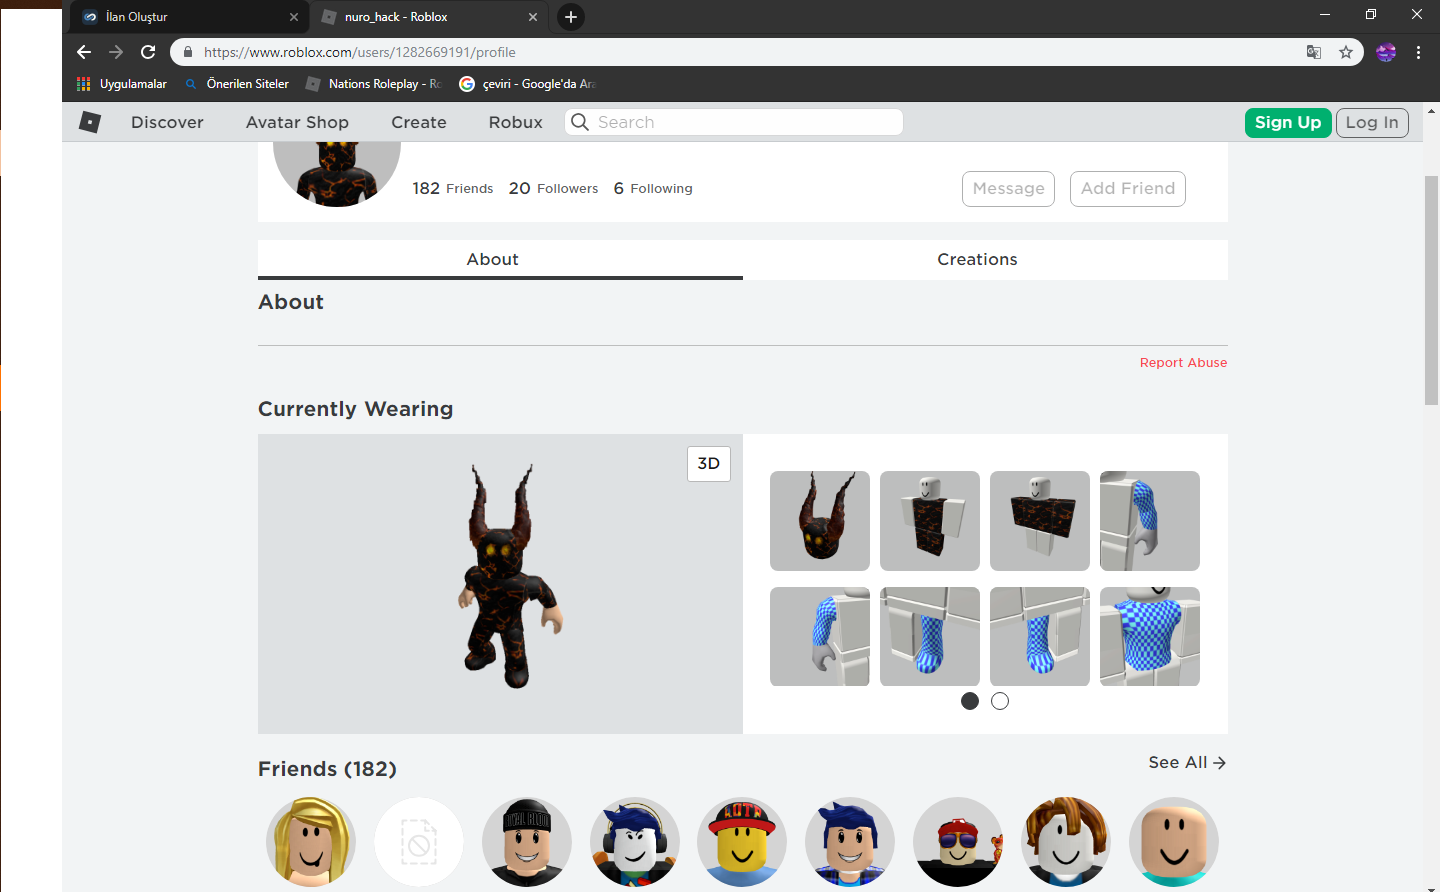Close the nuro_hack - Roblox tab

pyautogui.click(x=533, y=17)
